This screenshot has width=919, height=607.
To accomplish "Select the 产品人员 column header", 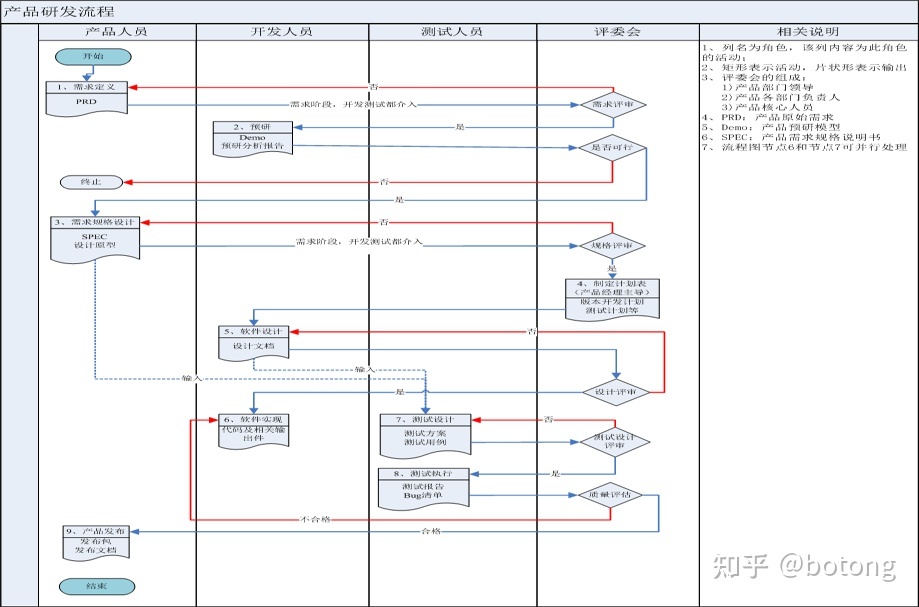I will pyautogui.click(x=117, y=32).
